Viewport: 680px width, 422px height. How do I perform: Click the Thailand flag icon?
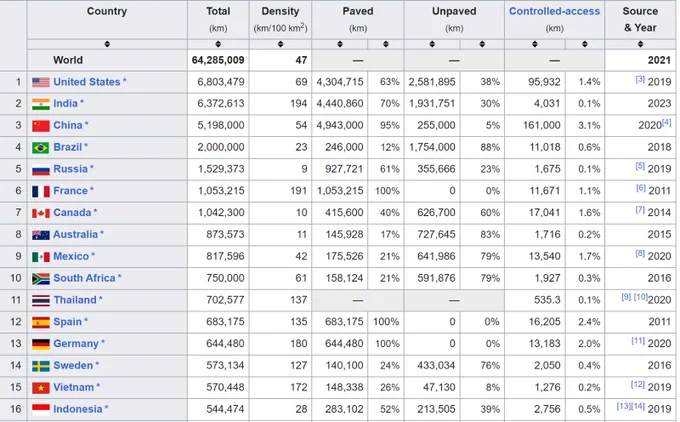[x=41, y=300]
